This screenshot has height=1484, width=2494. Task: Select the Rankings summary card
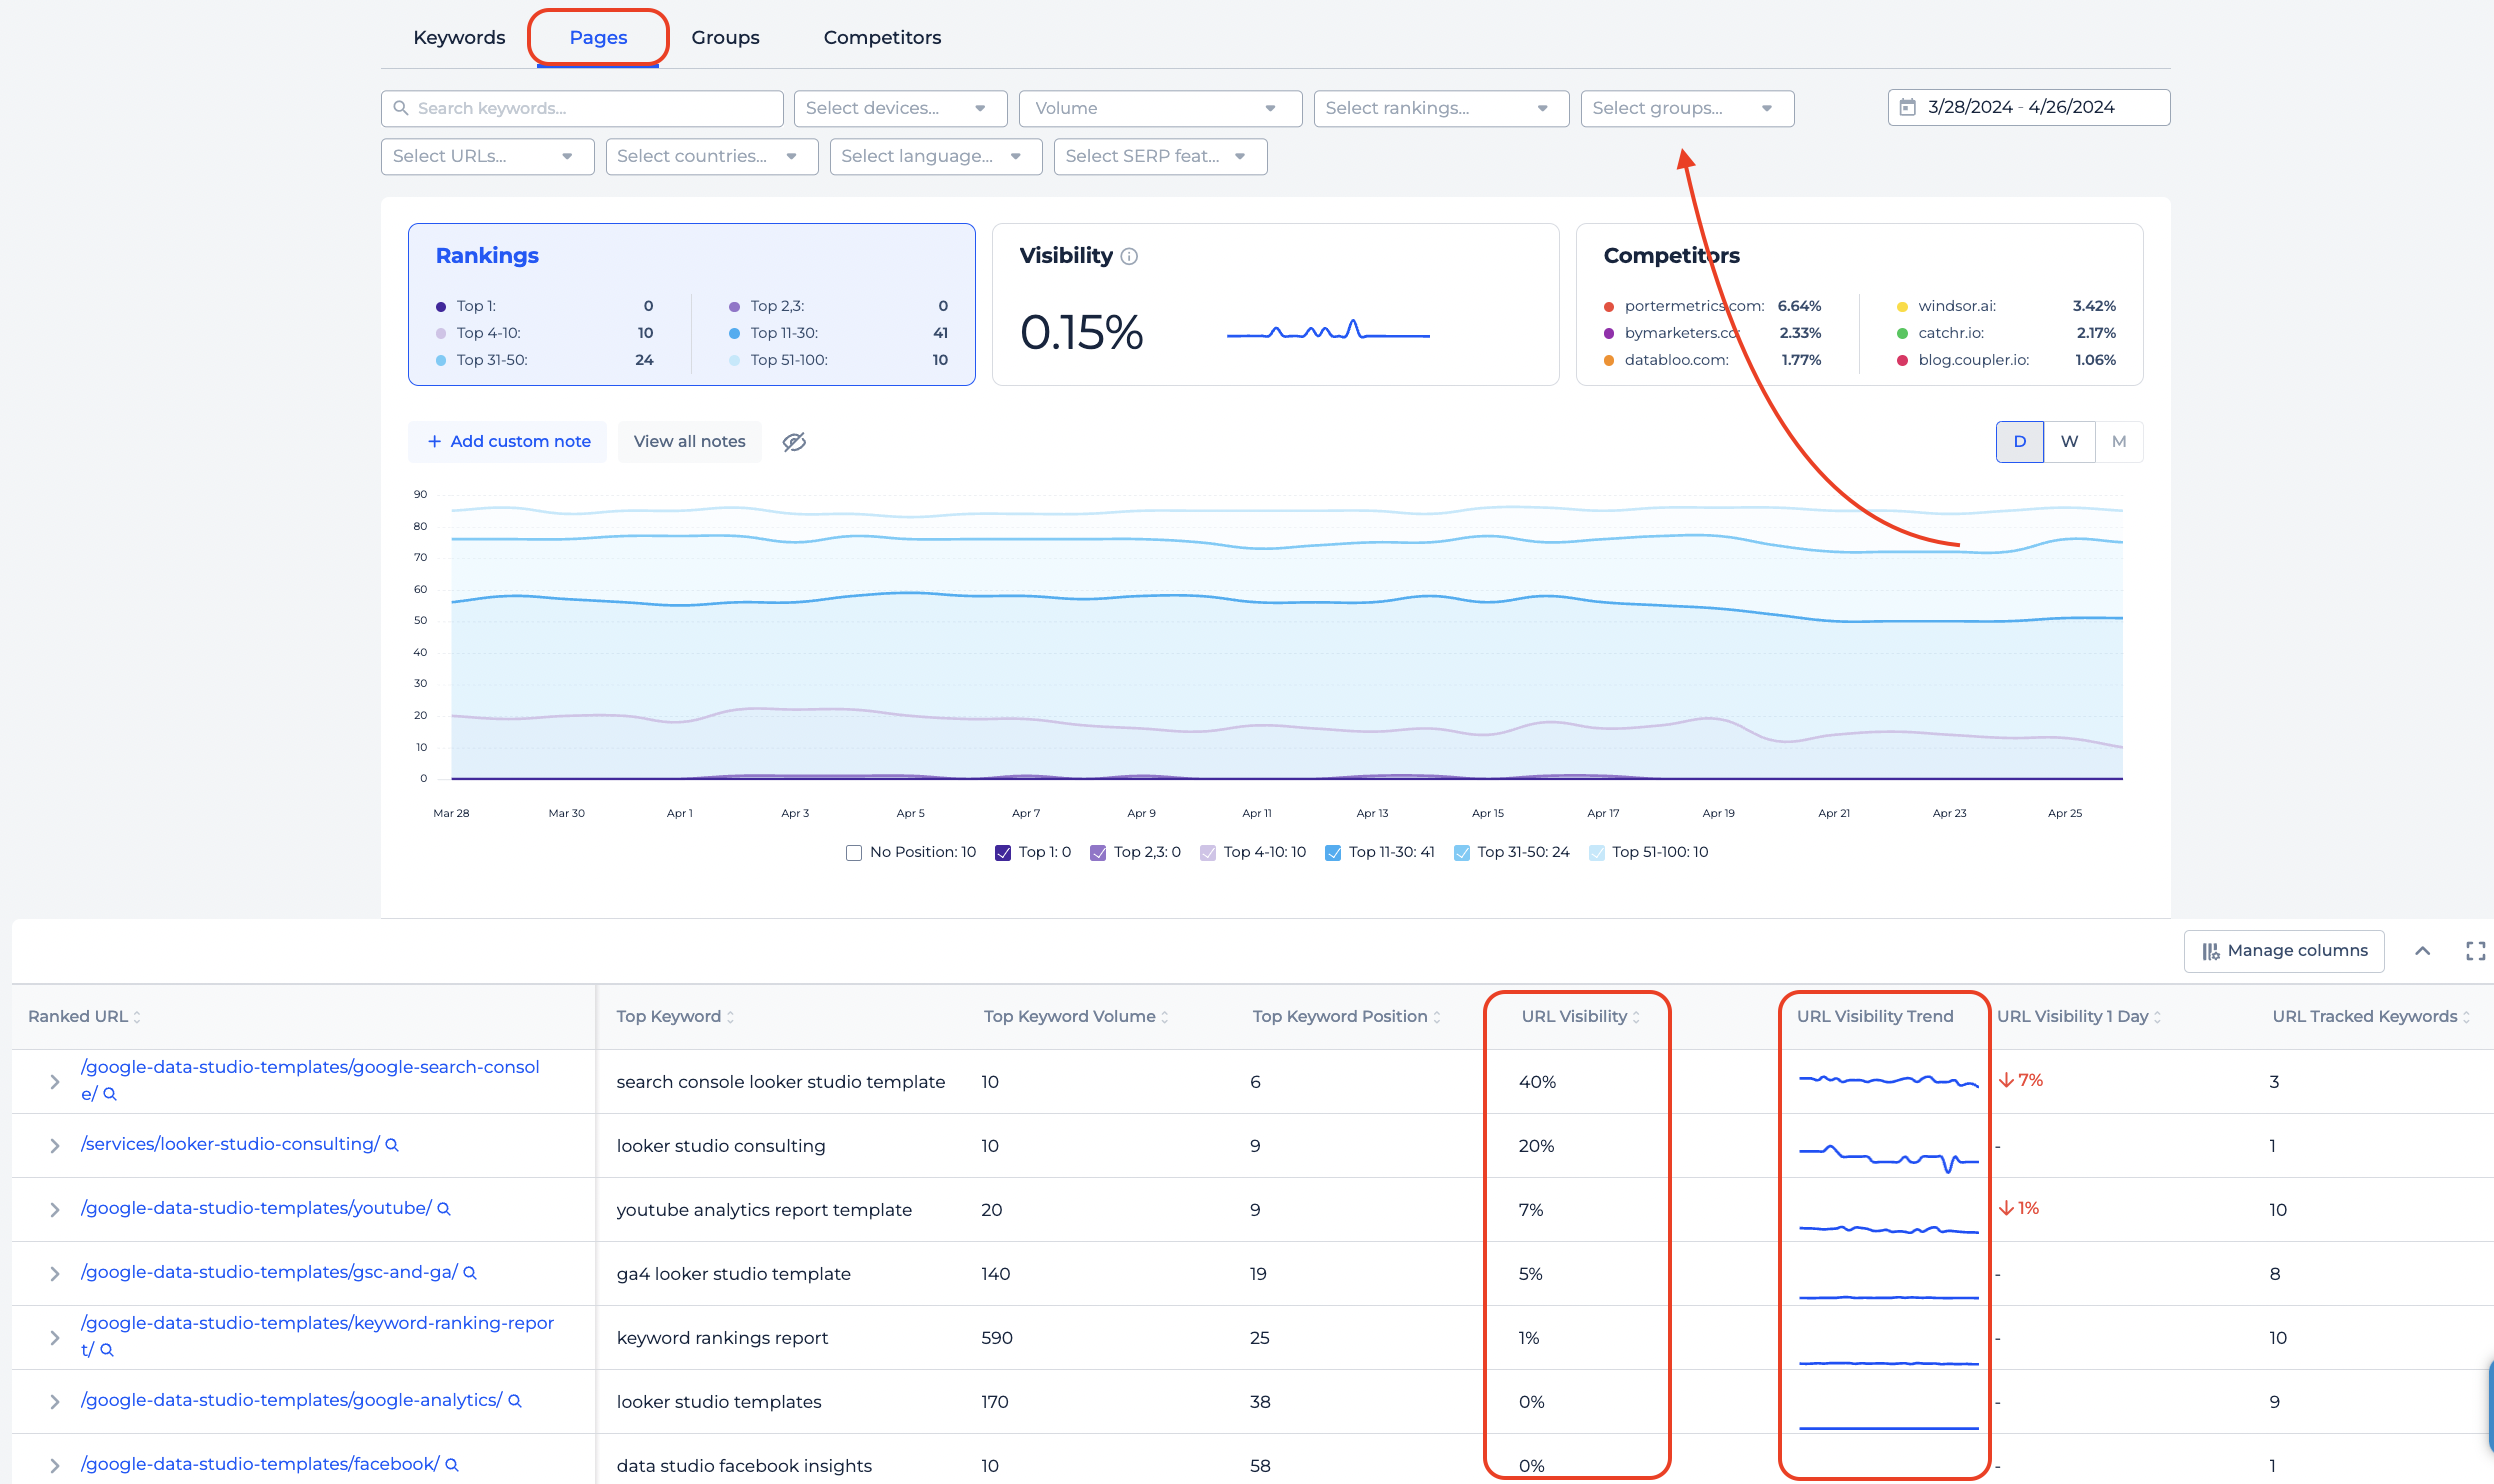pos(691,304)
